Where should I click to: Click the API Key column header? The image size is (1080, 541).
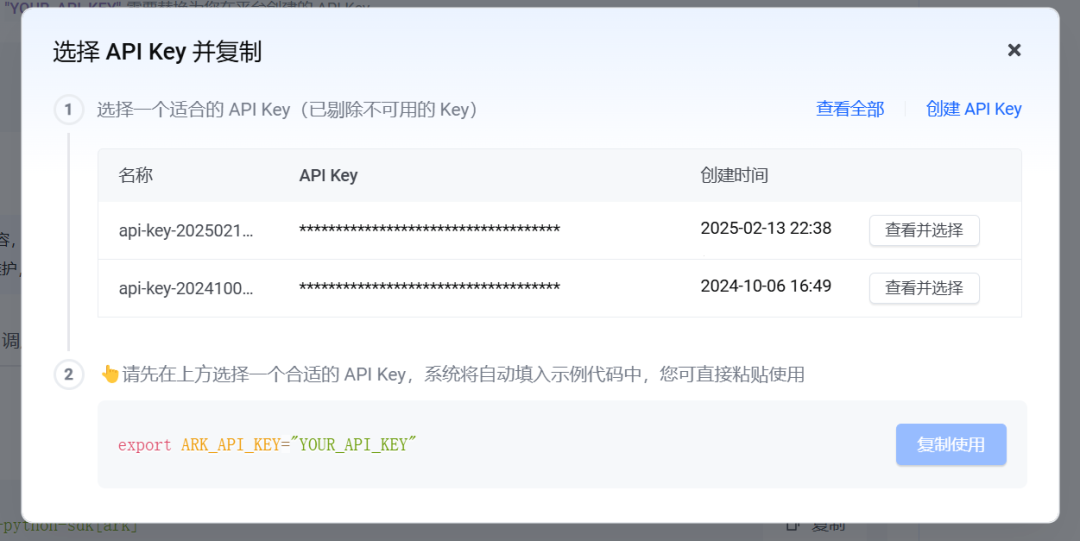tap(328, 175)
